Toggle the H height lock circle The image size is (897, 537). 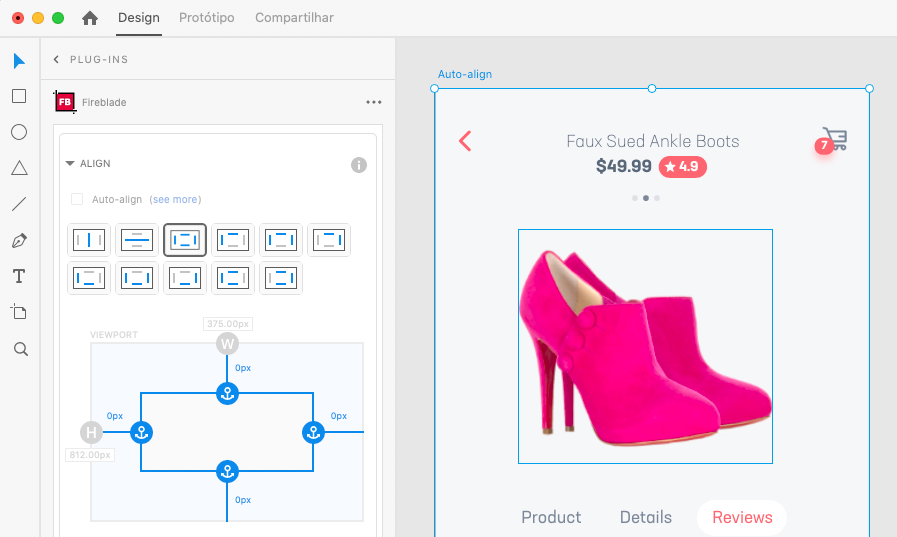92,432
